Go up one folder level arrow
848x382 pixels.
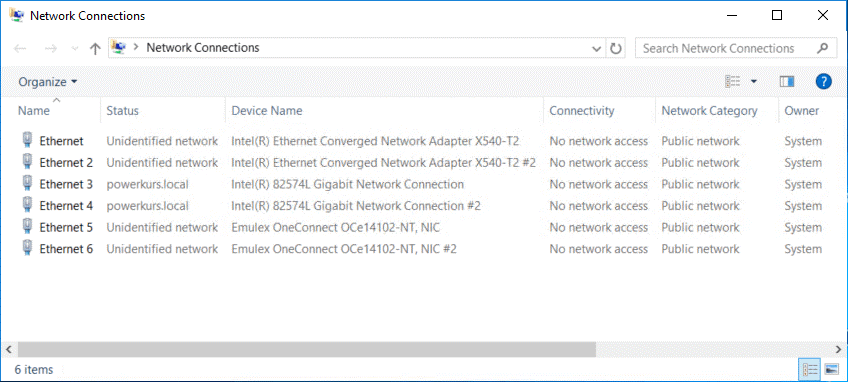[x=95, y=48]
